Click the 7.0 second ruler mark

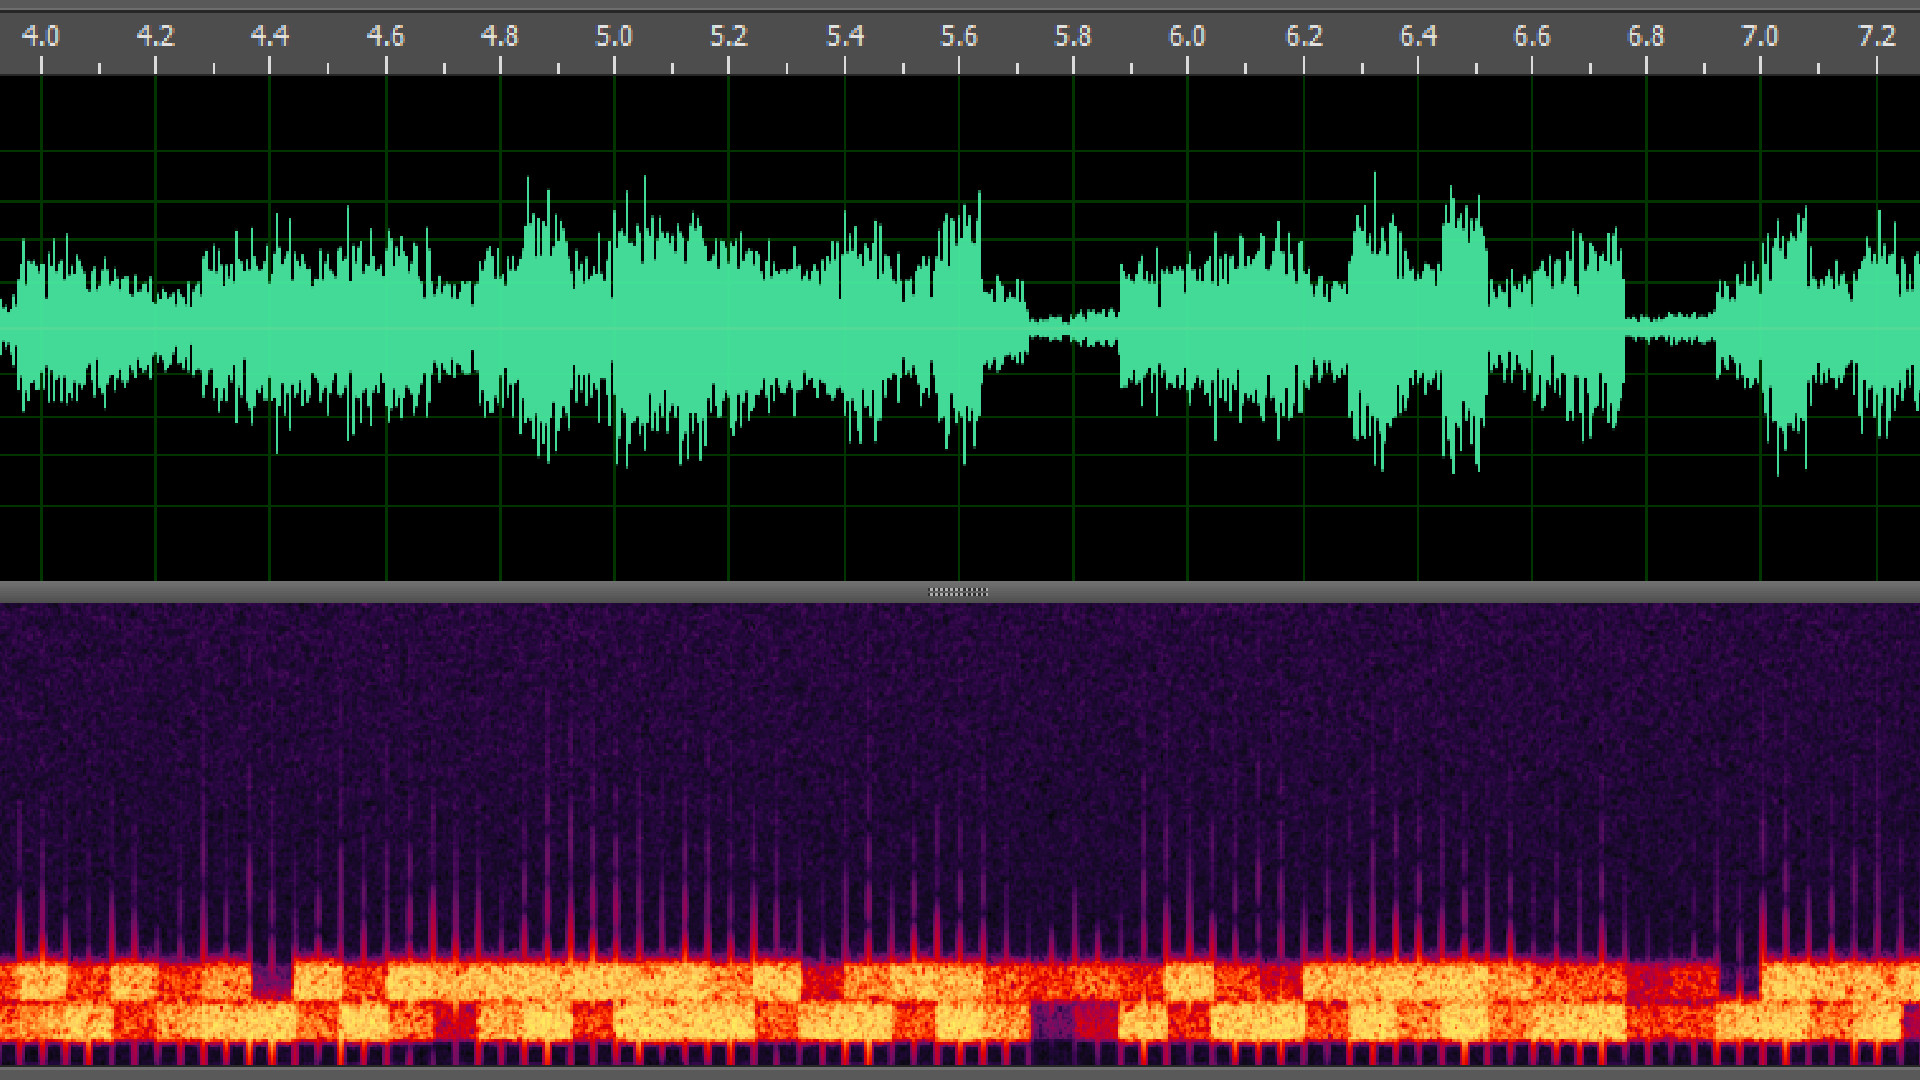[1760, 37]
